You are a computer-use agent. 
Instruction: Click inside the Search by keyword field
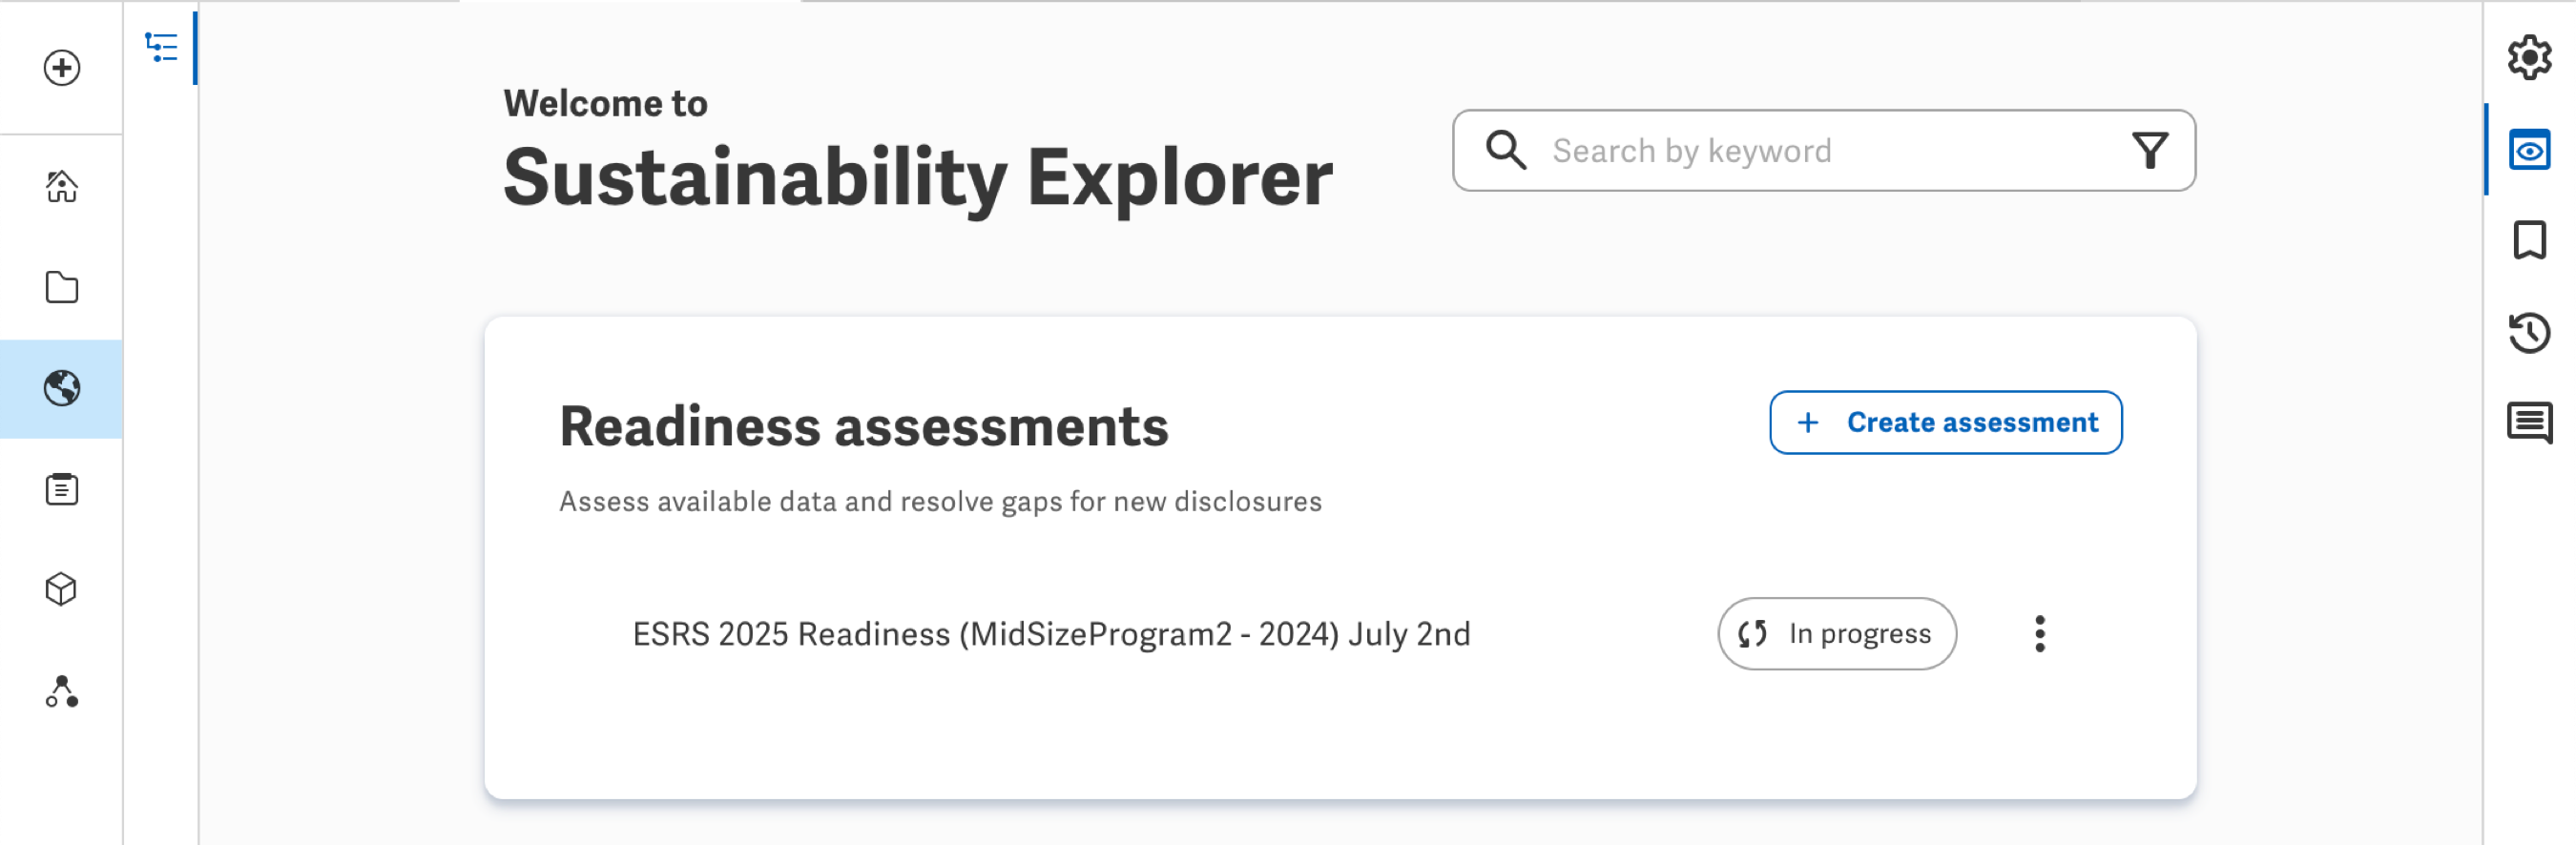(x=1780, y=150)
